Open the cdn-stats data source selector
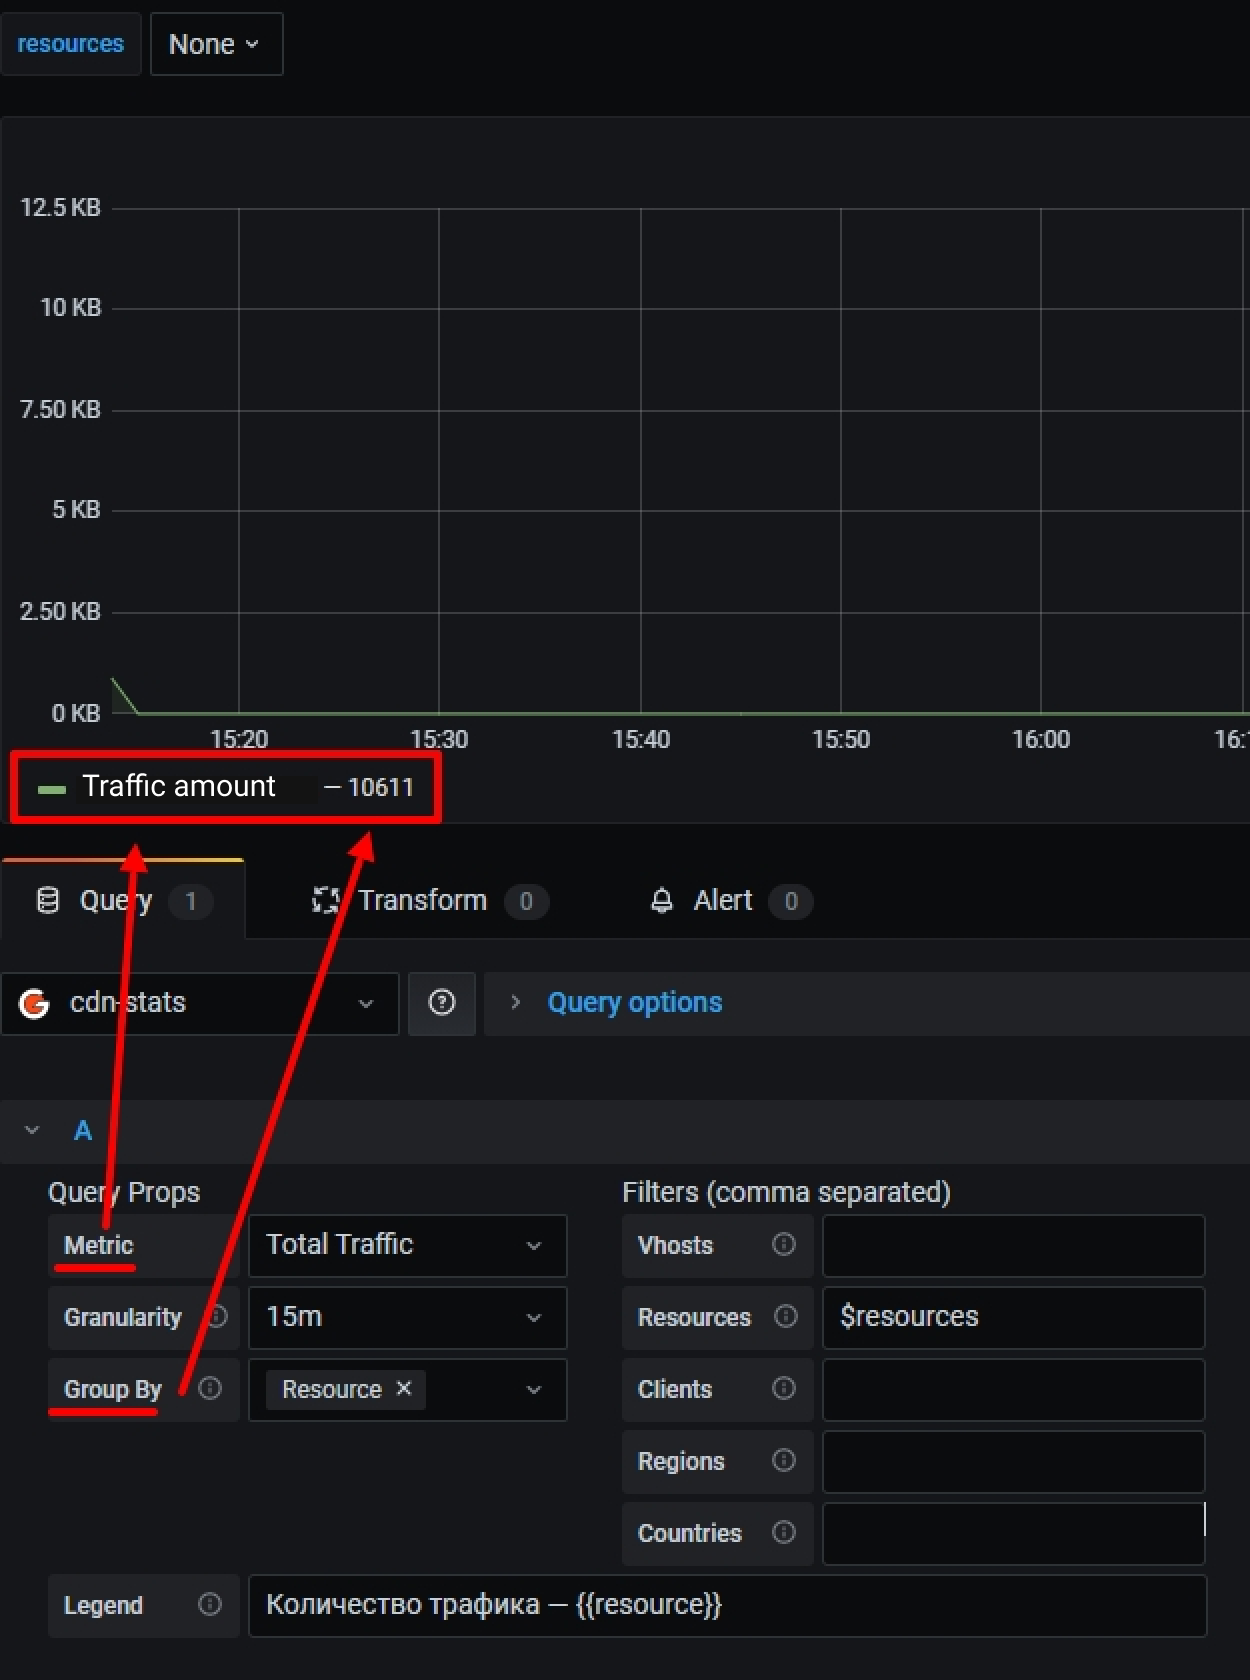The width and height of the screenshot is (1250, 1680). [x=200, y=1003]
